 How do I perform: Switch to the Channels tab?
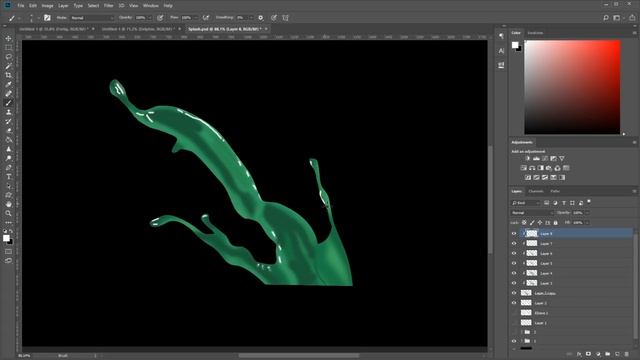pos(536,191)
